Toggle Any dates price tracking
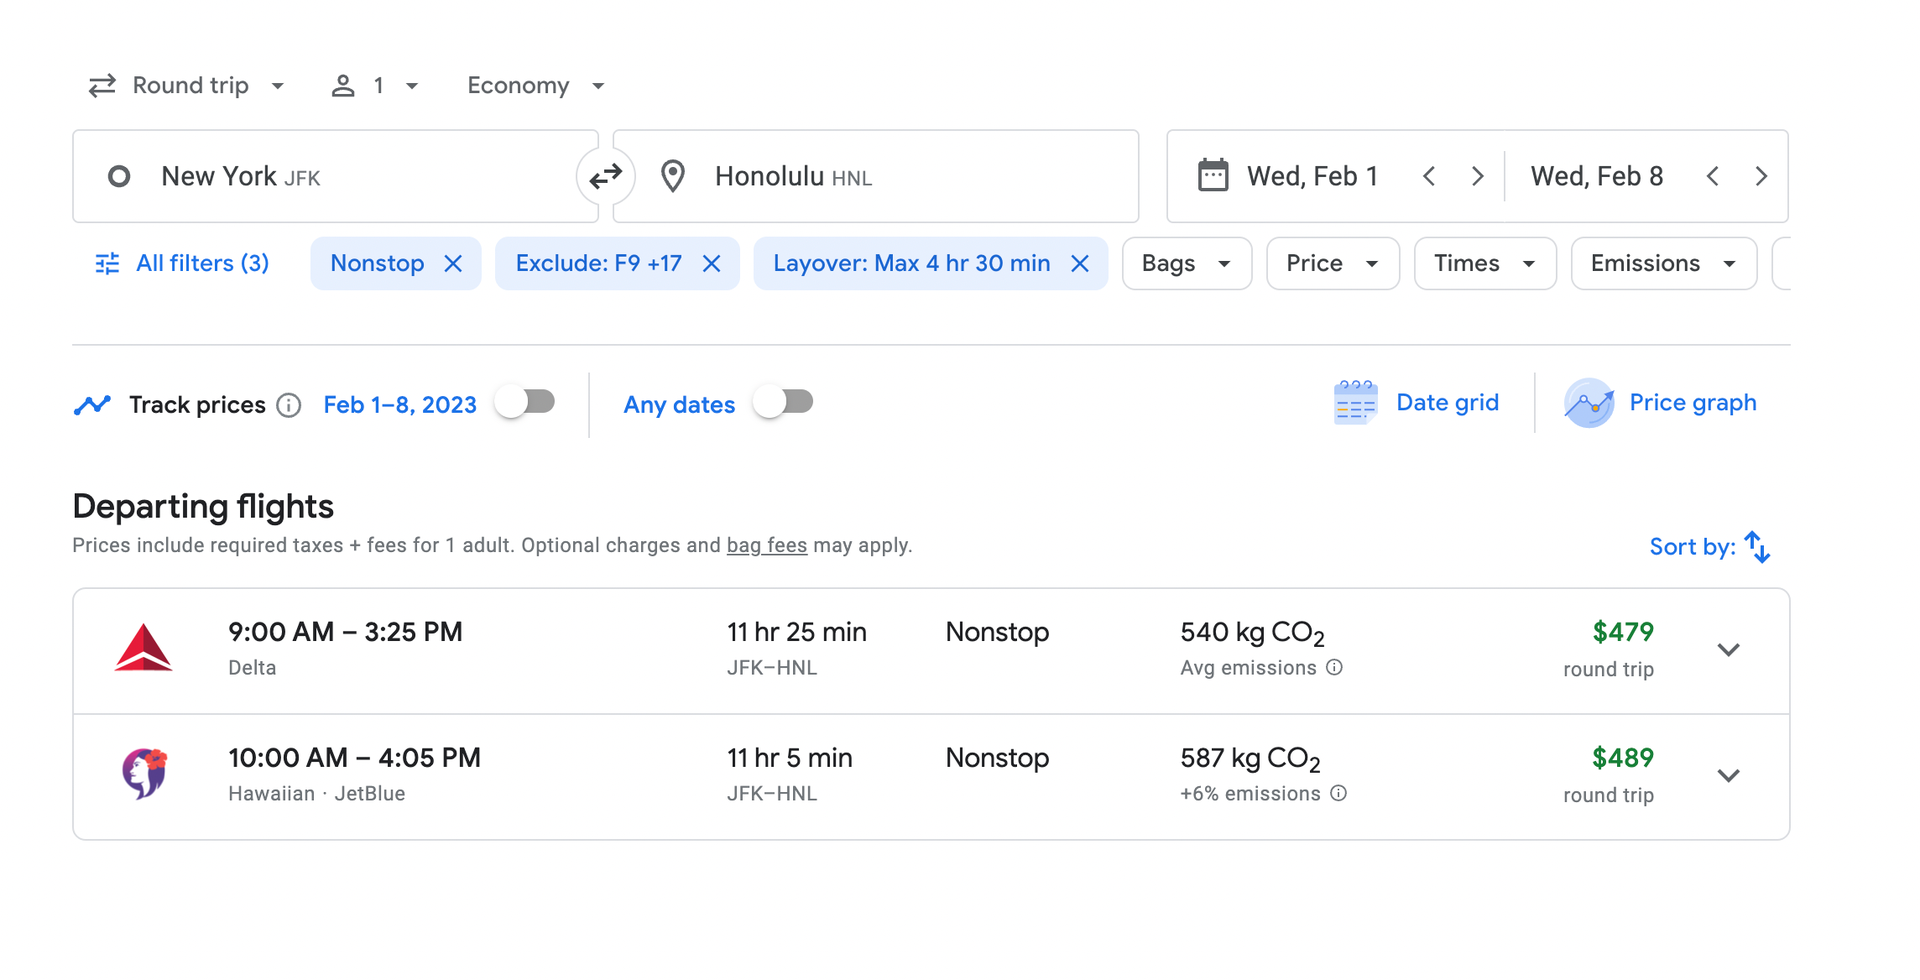The image size is (1920, 980). click(784, 402)
